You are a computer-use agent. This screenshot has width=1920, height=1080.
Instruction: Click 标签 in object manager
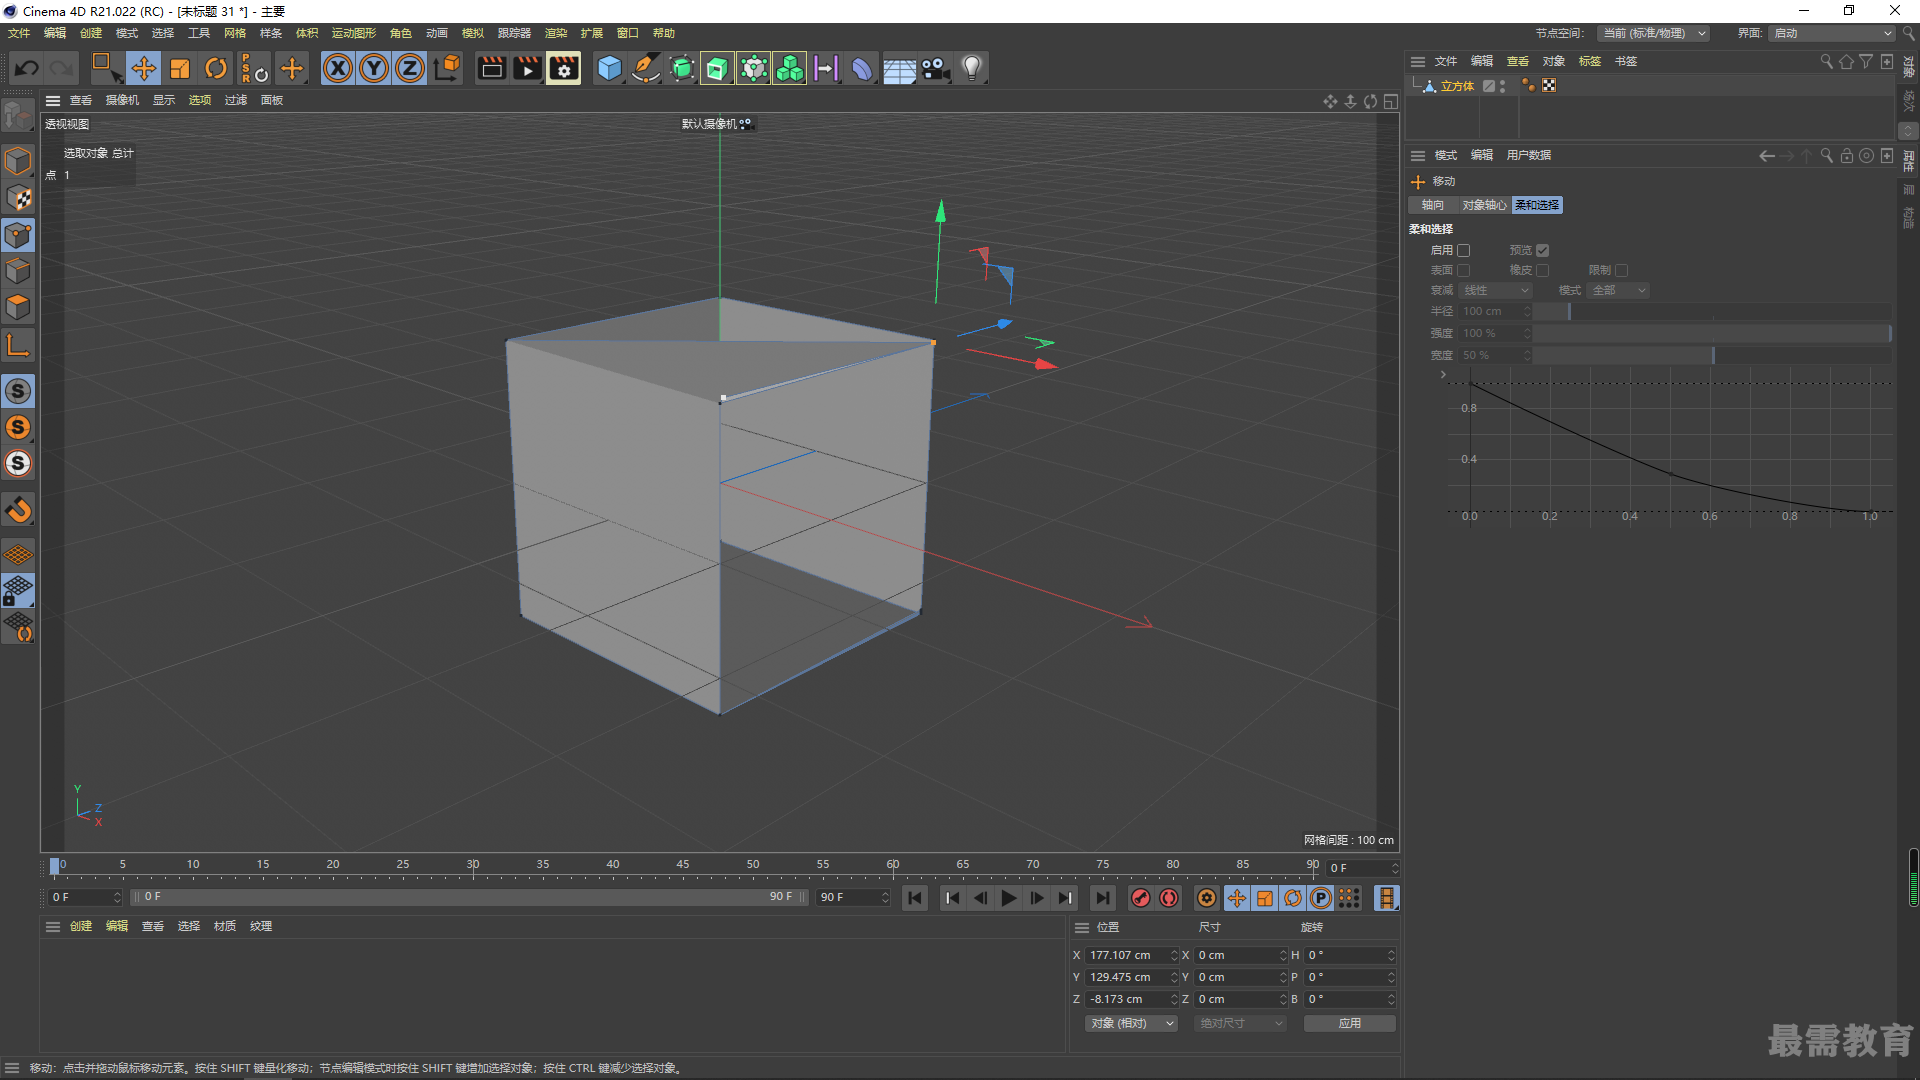pyautogui.click(x=1590, y=61)
